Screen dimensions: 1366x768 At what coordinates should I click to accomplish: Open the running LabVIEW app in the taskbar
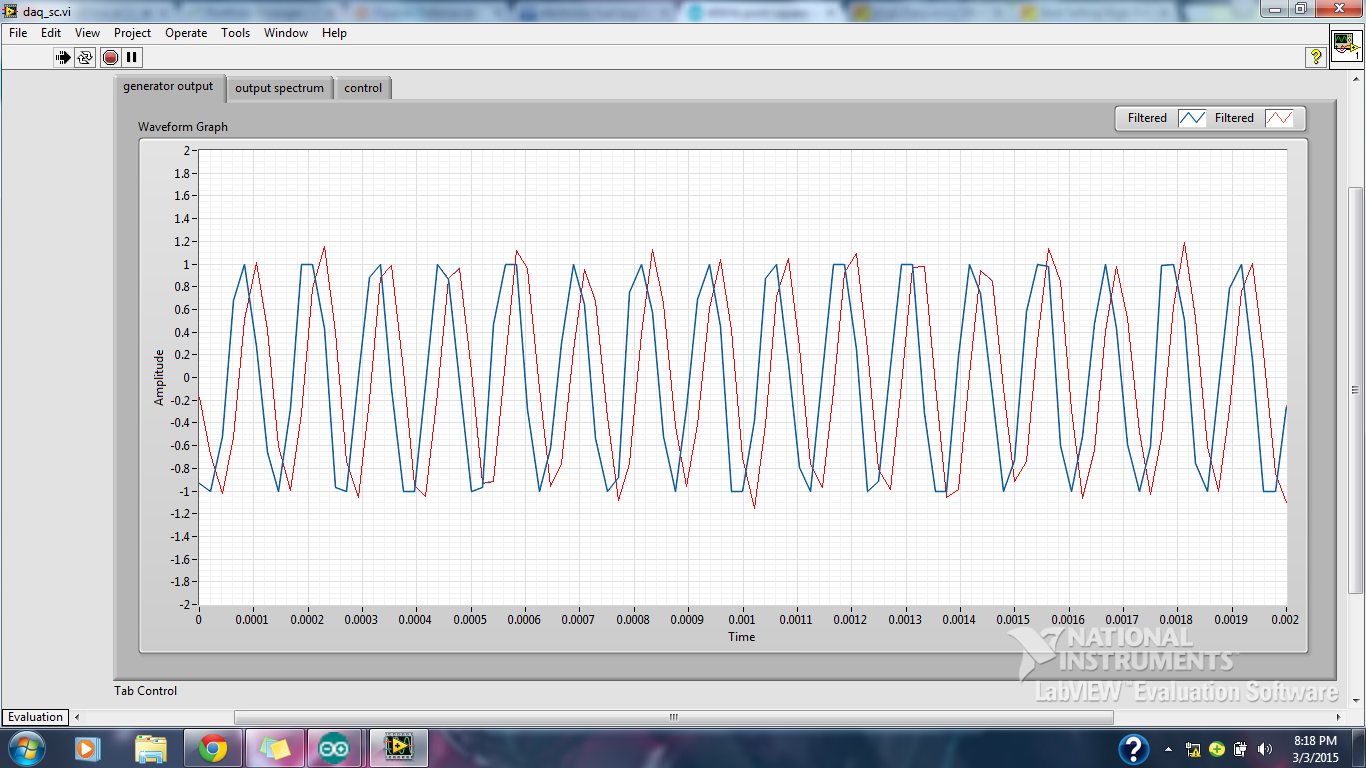[397, 748]
